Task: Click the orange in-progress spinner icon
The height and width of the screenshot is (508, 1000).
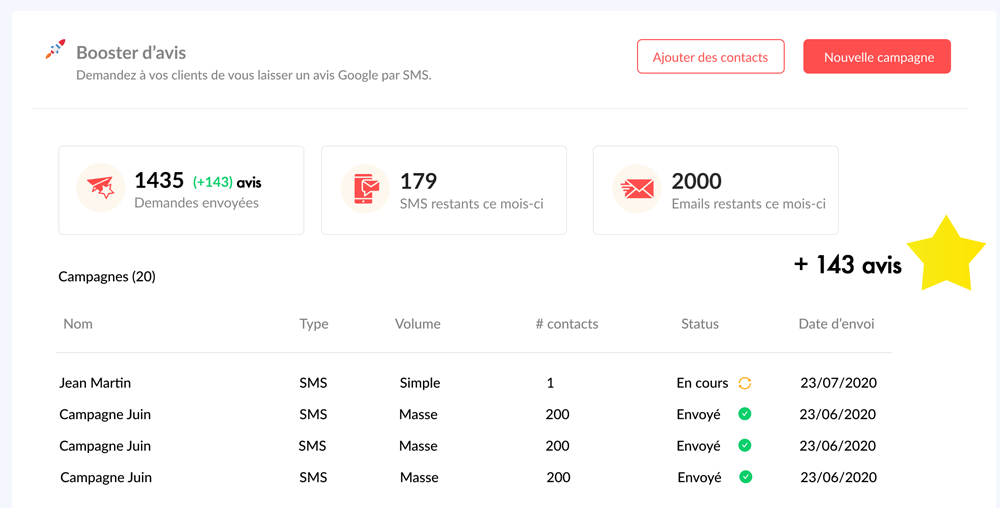Action: point(745,383)
